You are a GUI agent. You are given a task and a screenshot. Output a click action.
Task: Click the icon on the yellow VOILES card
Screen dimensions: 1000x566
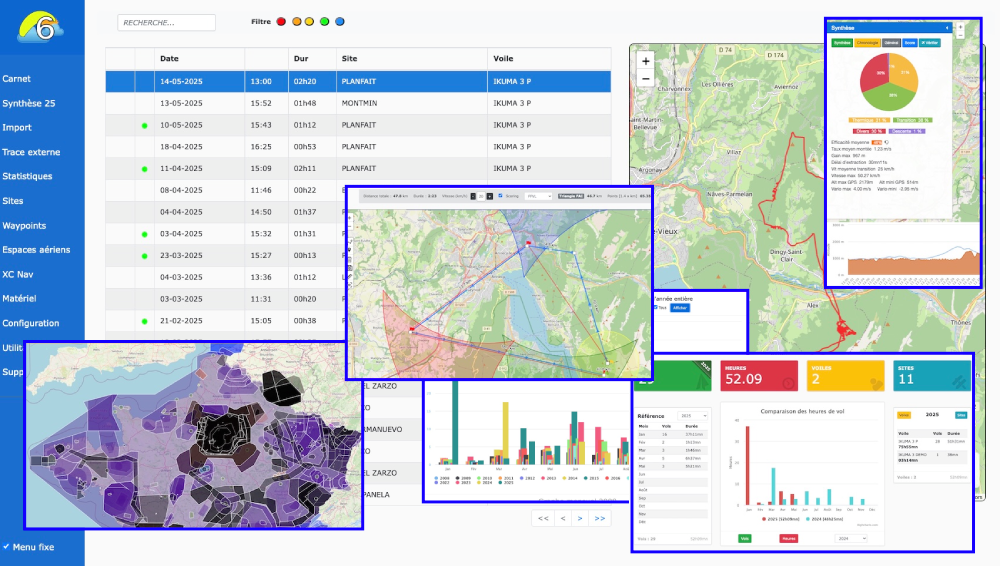(876, 383)
